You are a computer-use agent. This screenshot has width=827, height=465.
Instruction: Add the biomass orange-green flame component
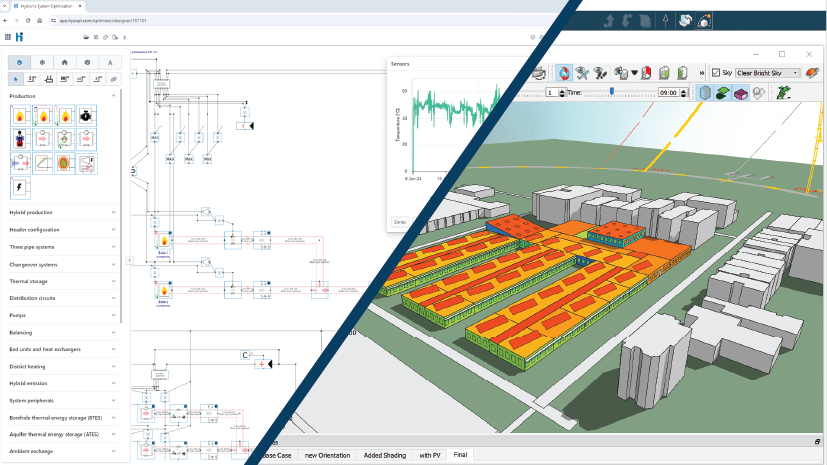click(64, 163)
